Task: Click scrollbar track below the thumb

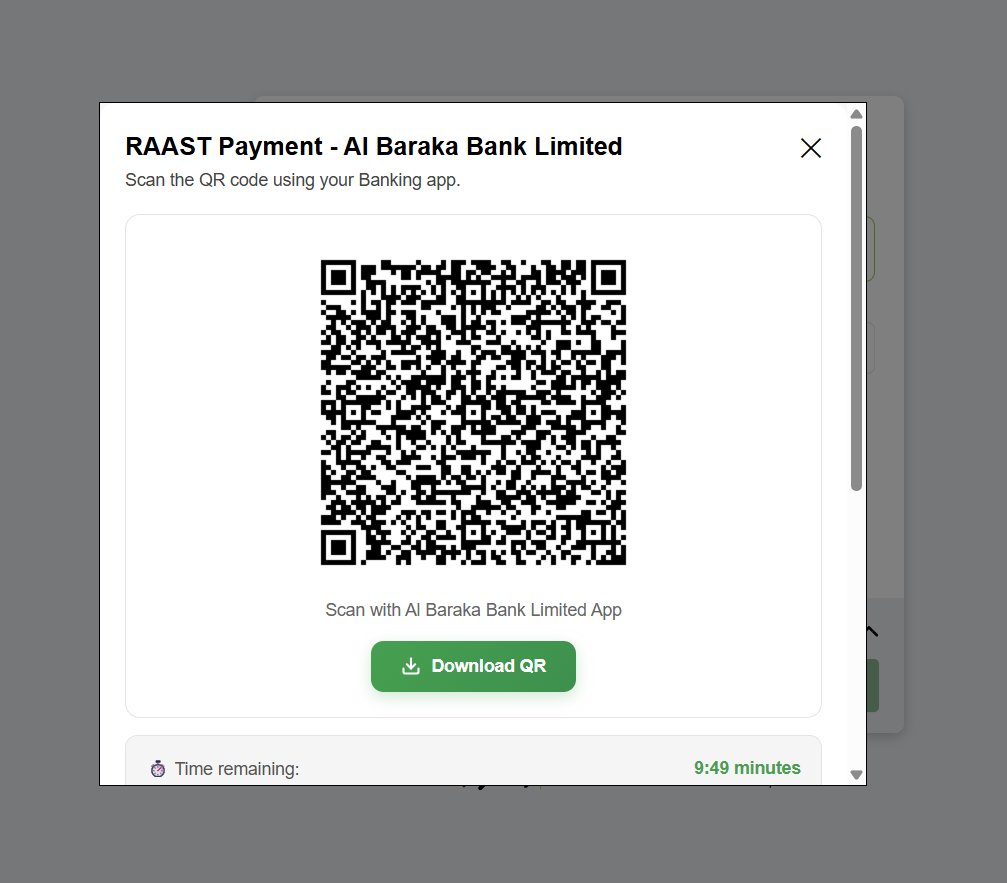Action: click(x=856, y=629)
